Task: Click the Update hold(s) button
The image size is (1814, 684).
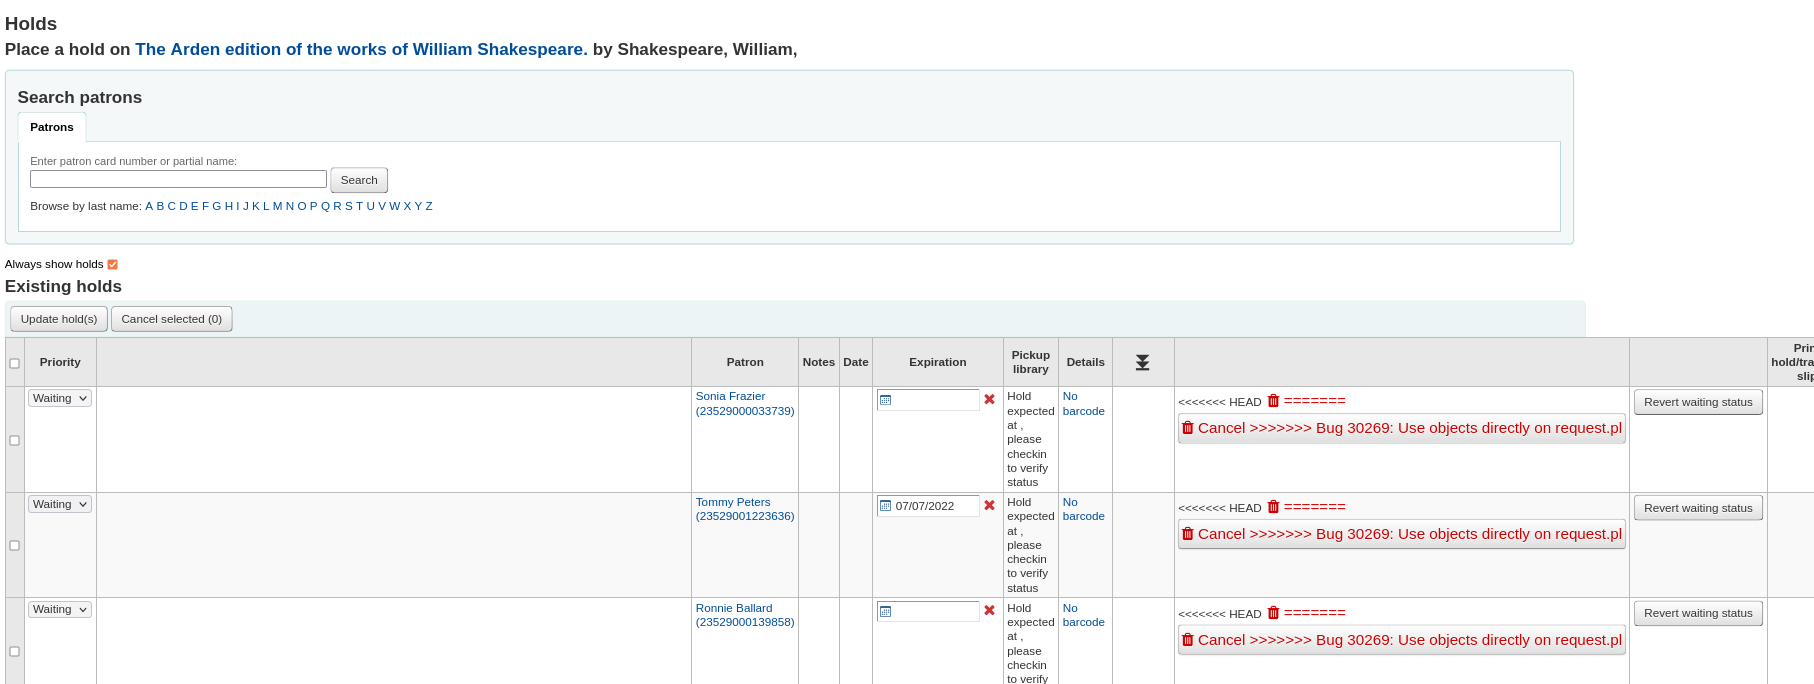Action: pos(59,319)
